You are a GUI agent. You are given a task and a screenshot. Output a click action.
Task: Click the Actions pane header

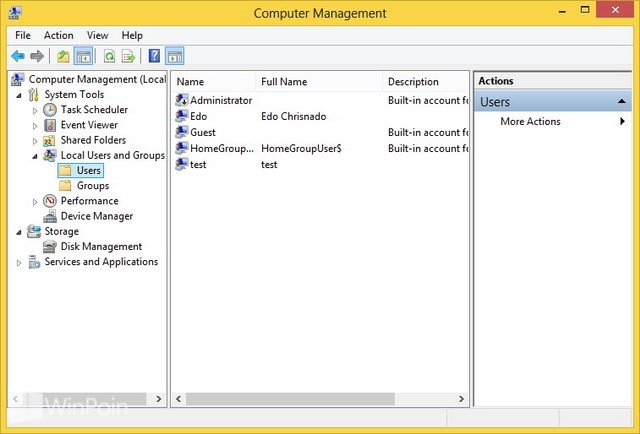(x=553, y=81)
